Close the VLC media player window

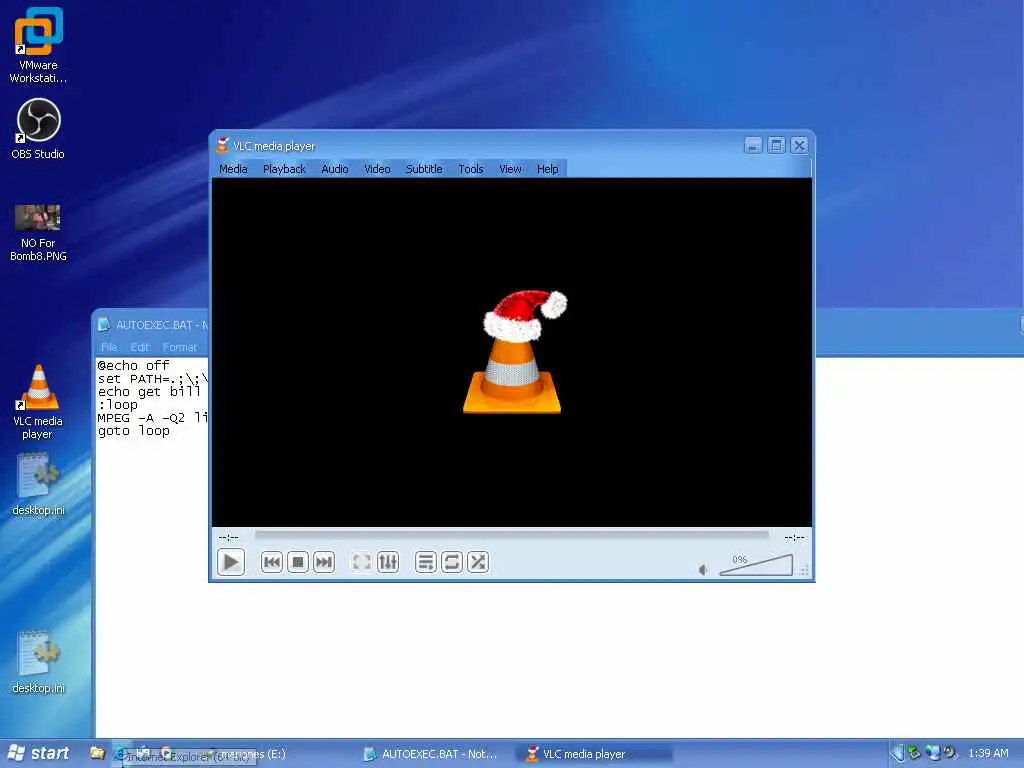pyautogui.click(x=799, y=145)
